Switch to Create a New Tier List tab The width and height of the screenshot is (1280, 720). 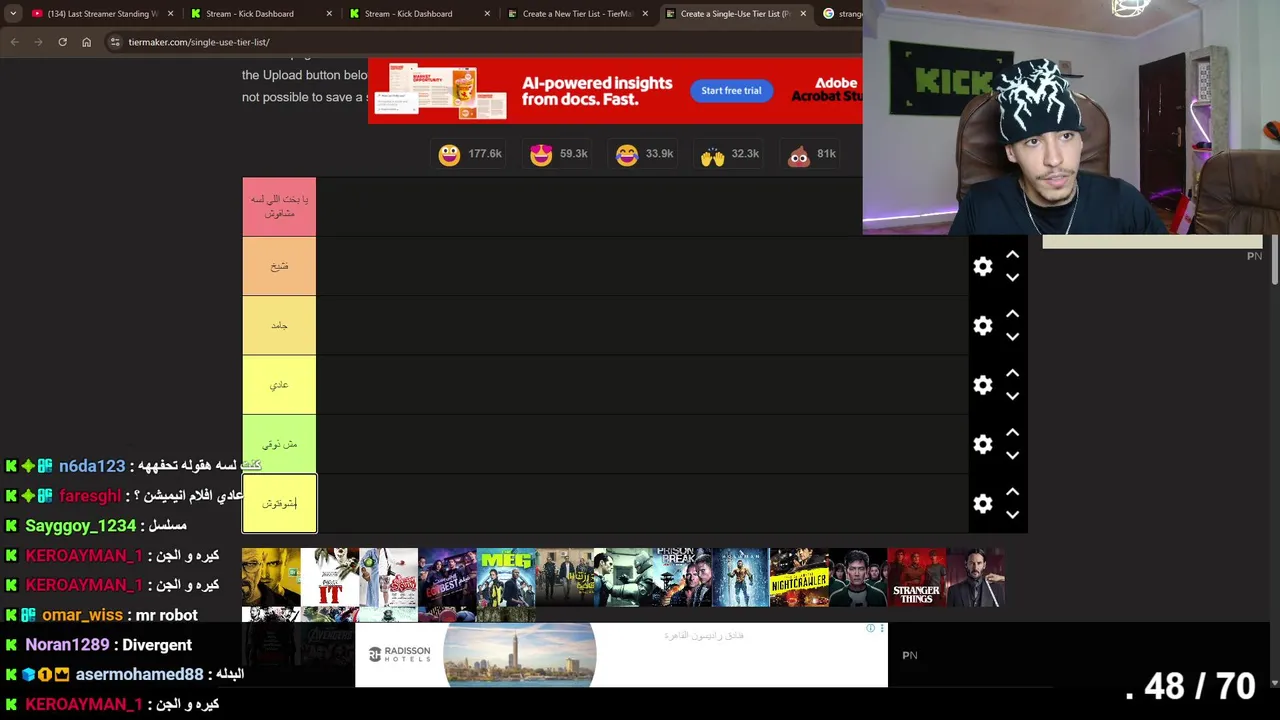(x=578, y=14)
